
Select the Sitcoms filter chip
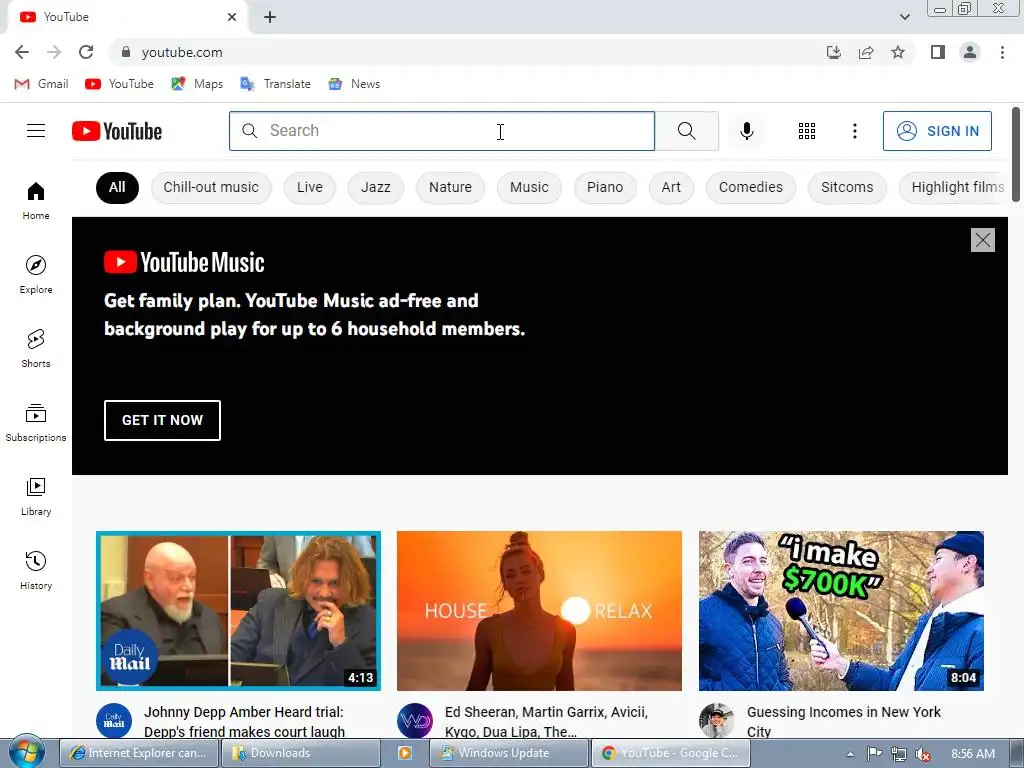846,187
